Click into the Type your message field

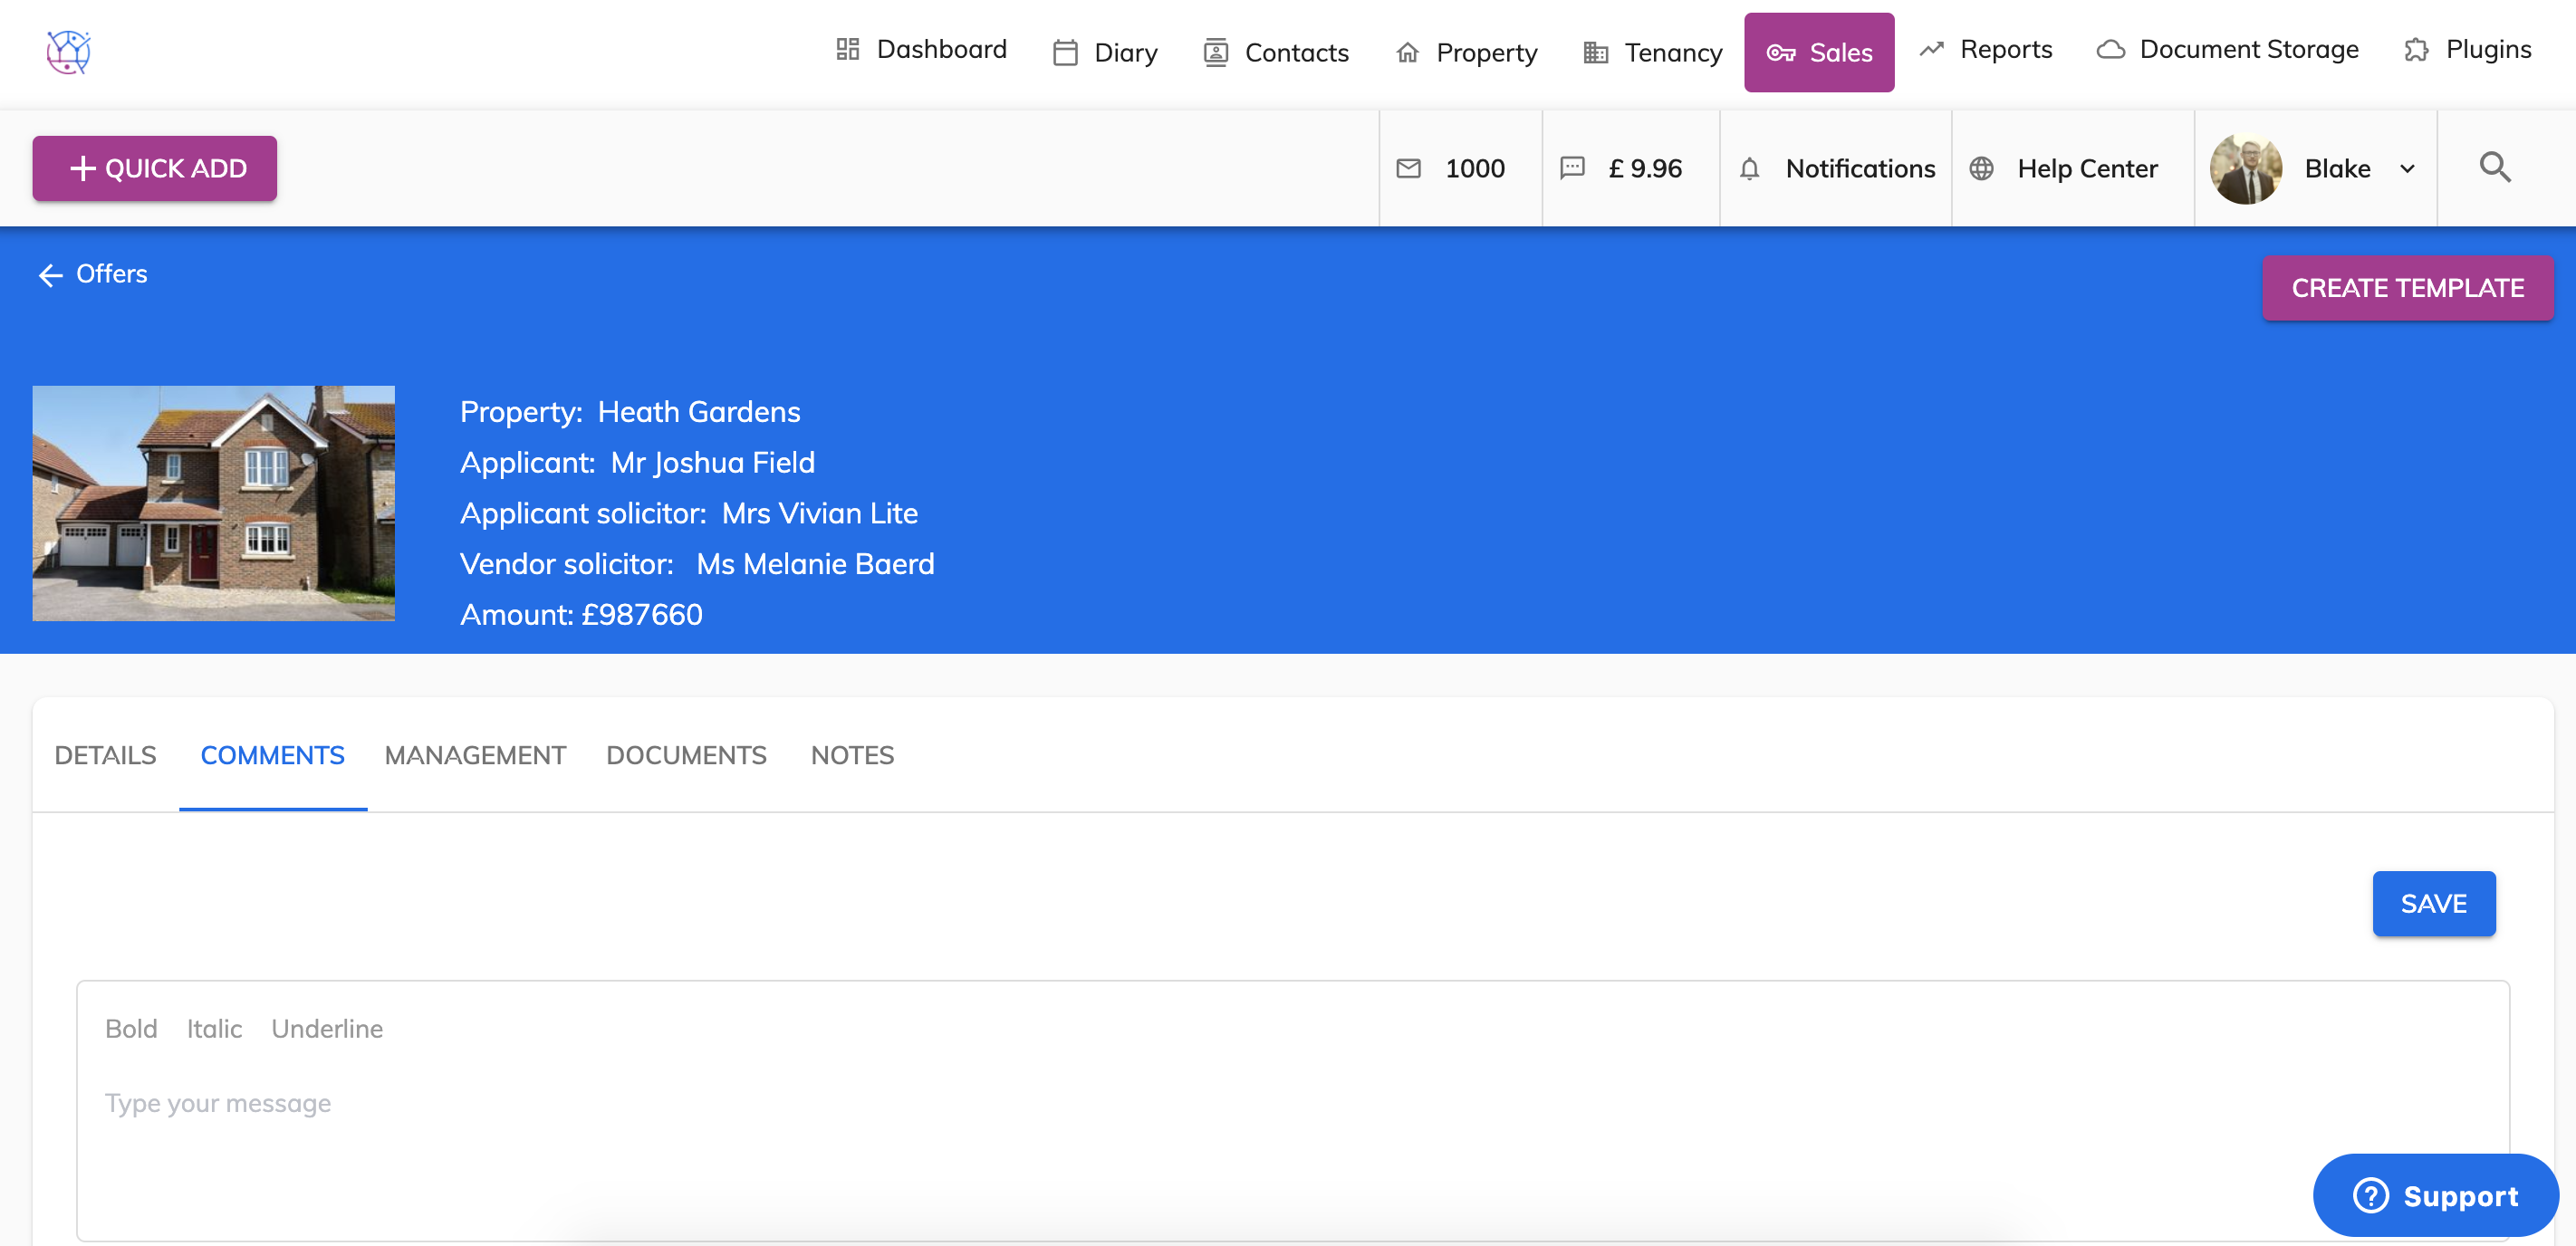1292,1140
